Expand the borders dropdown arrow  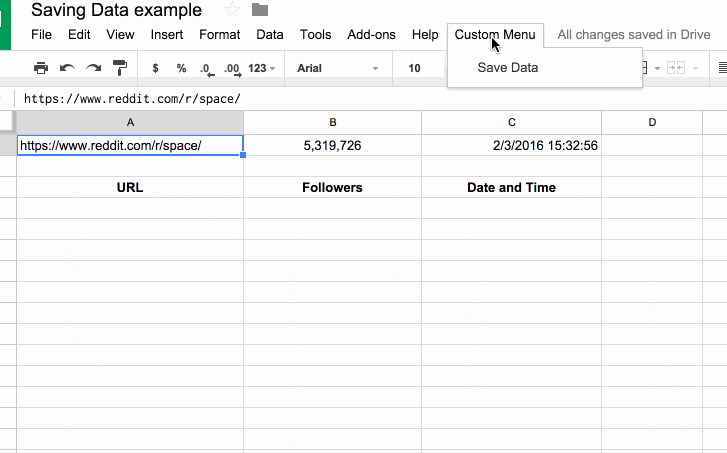[x=657, y=69]
